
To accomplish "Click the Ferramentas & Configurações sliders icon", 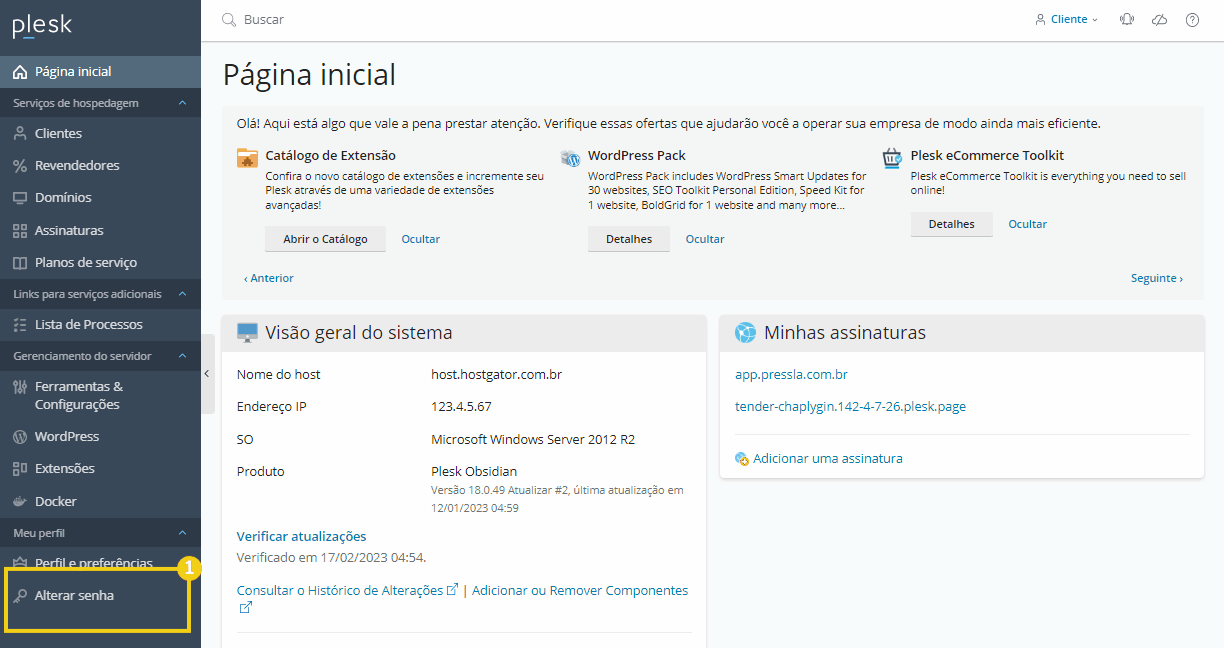I will 20,387.
